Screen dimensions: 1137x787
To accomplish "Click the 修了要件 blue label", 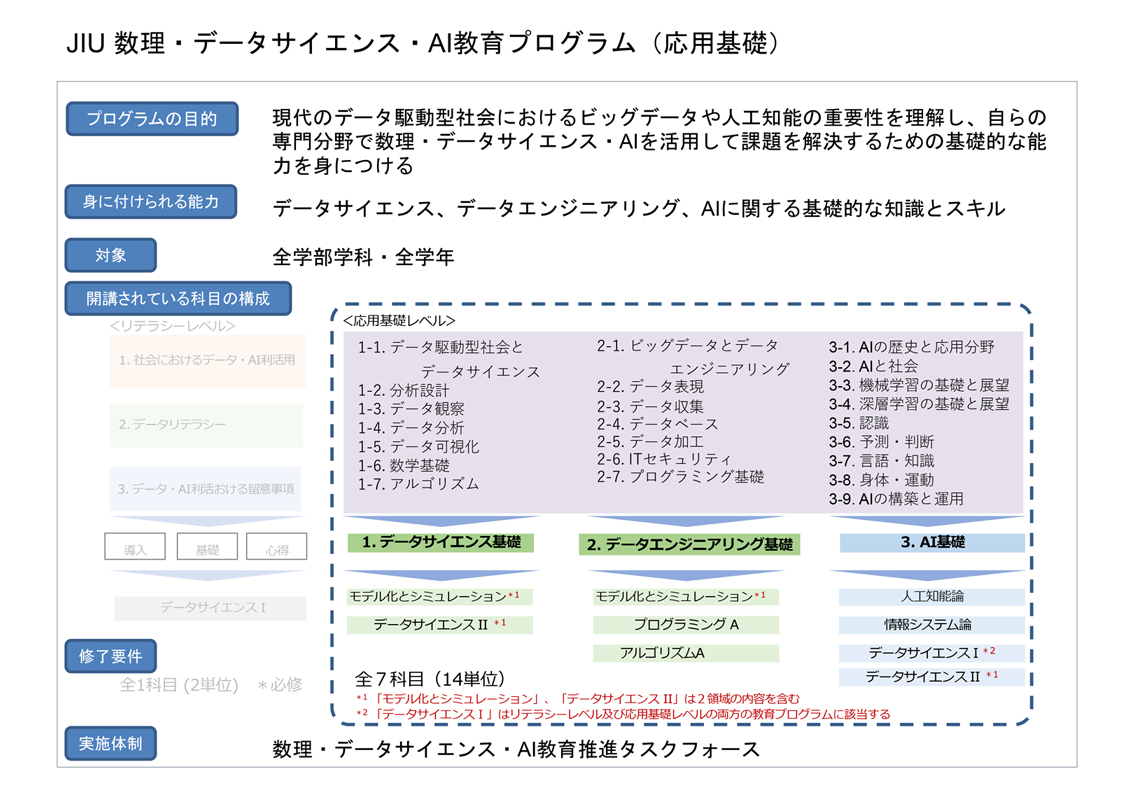I will (111, 656).
